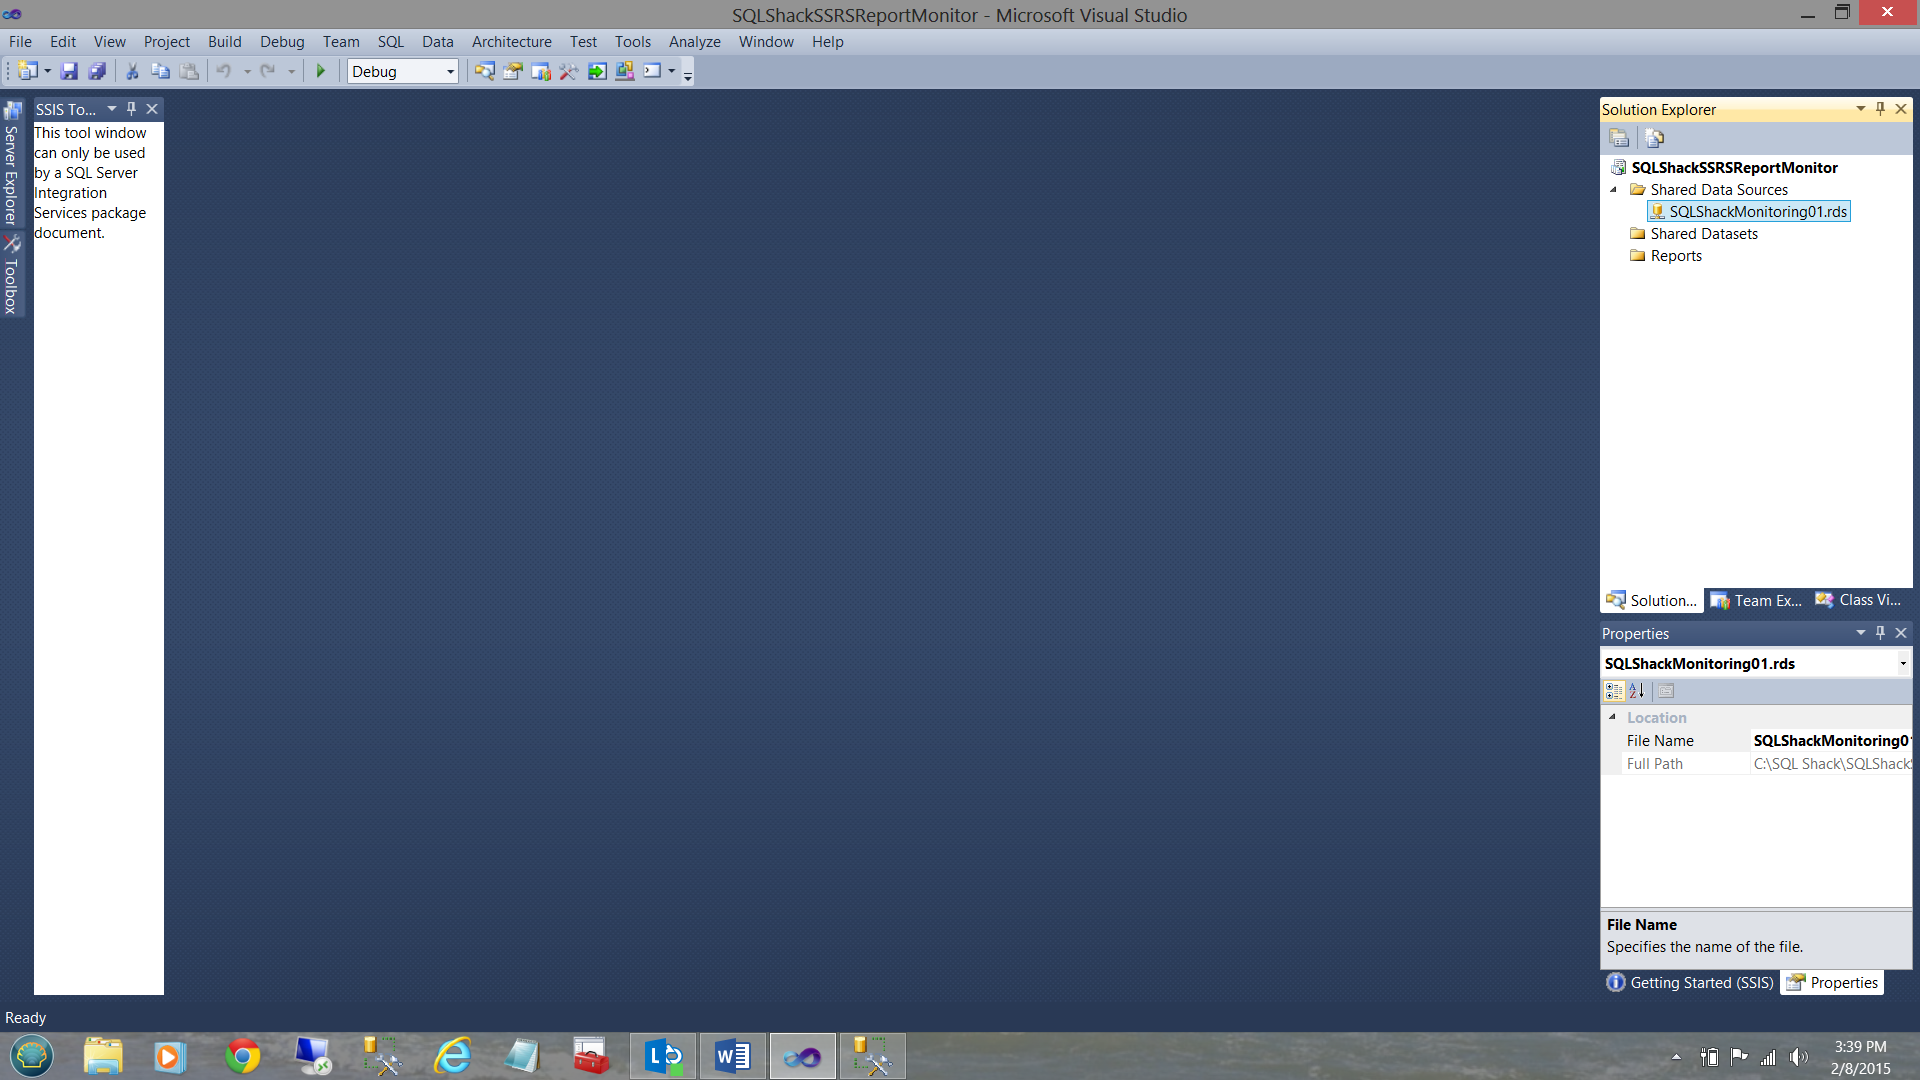Click the Find in Files toolbar icon
The height and width of the screenshot is (1080, 1920).
pyautogui.click(x=484, y=71)
